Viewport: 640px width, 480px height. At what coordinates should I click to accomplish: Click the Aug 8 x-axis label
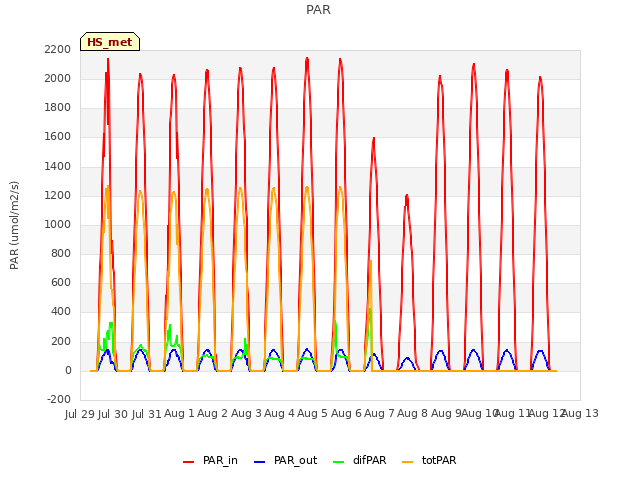coord(412,413)
